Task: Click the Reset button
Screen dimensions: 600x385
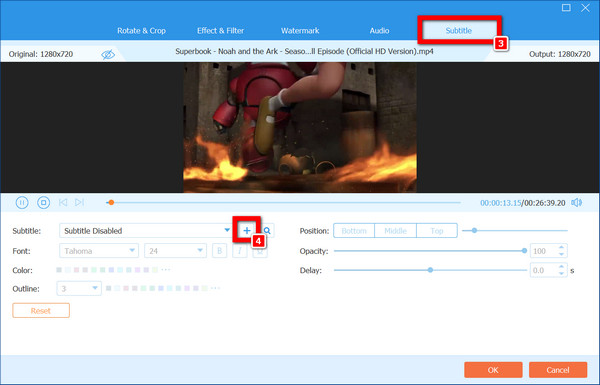Action: pyautogui.click(x=41, y=310)
